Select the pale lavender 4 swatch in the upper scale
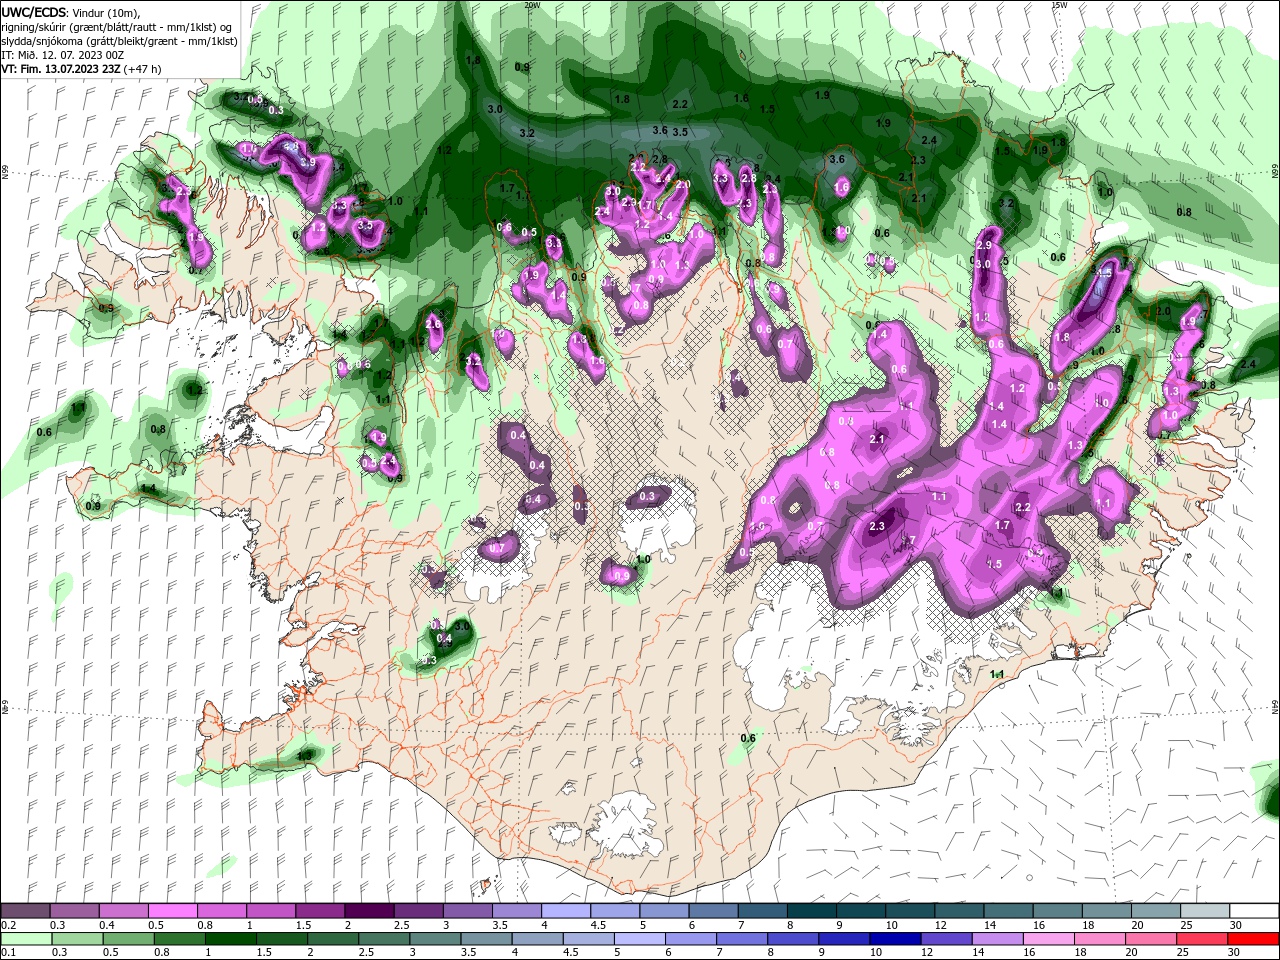Viewport: 1280px width, 960px height. point(566,911)
